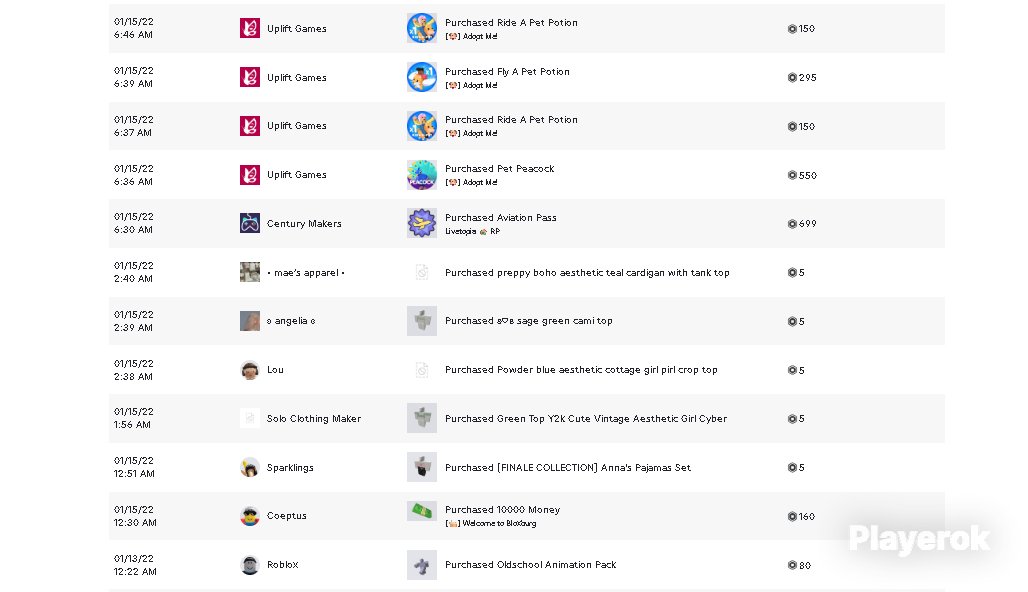Open the Pet Peacock item thumbnail
This screenshot has height=592, width=1028.
(422, 175)
